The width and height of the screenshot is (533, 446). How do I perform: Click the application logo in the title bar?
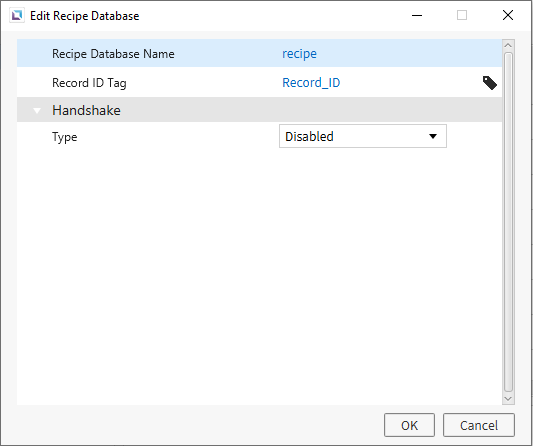(17, 16)
